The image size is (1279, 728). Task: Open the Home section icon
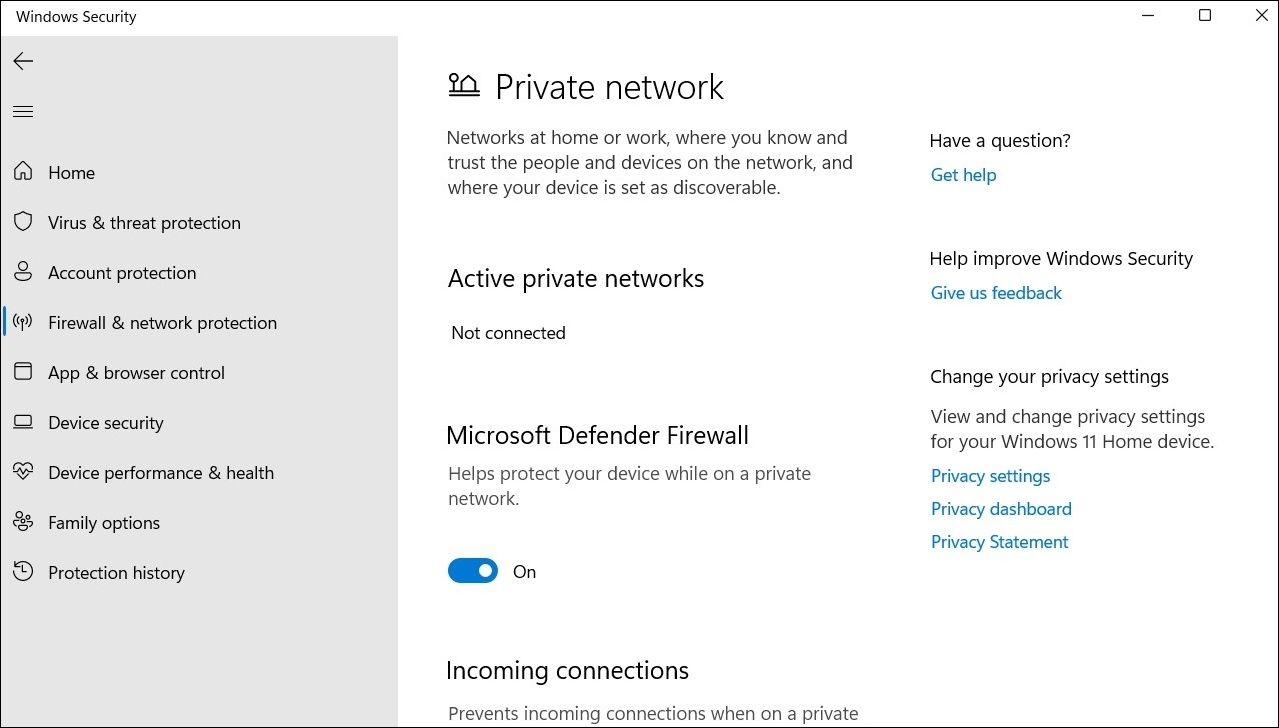pyautogui.click(x=23, y=171)
